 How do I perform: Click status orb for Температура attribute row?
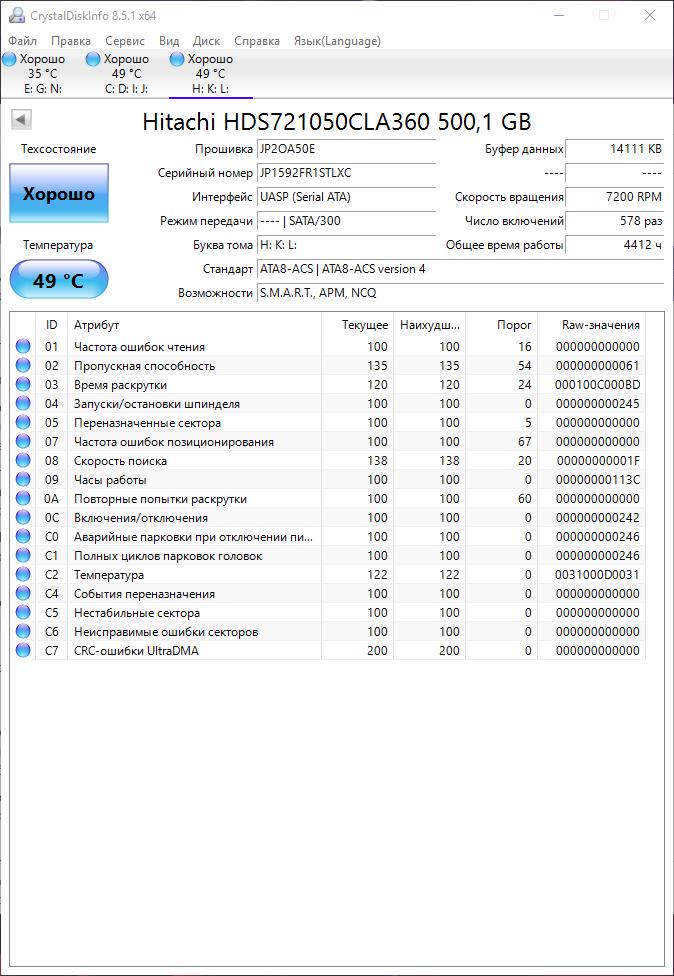point(23,575)
